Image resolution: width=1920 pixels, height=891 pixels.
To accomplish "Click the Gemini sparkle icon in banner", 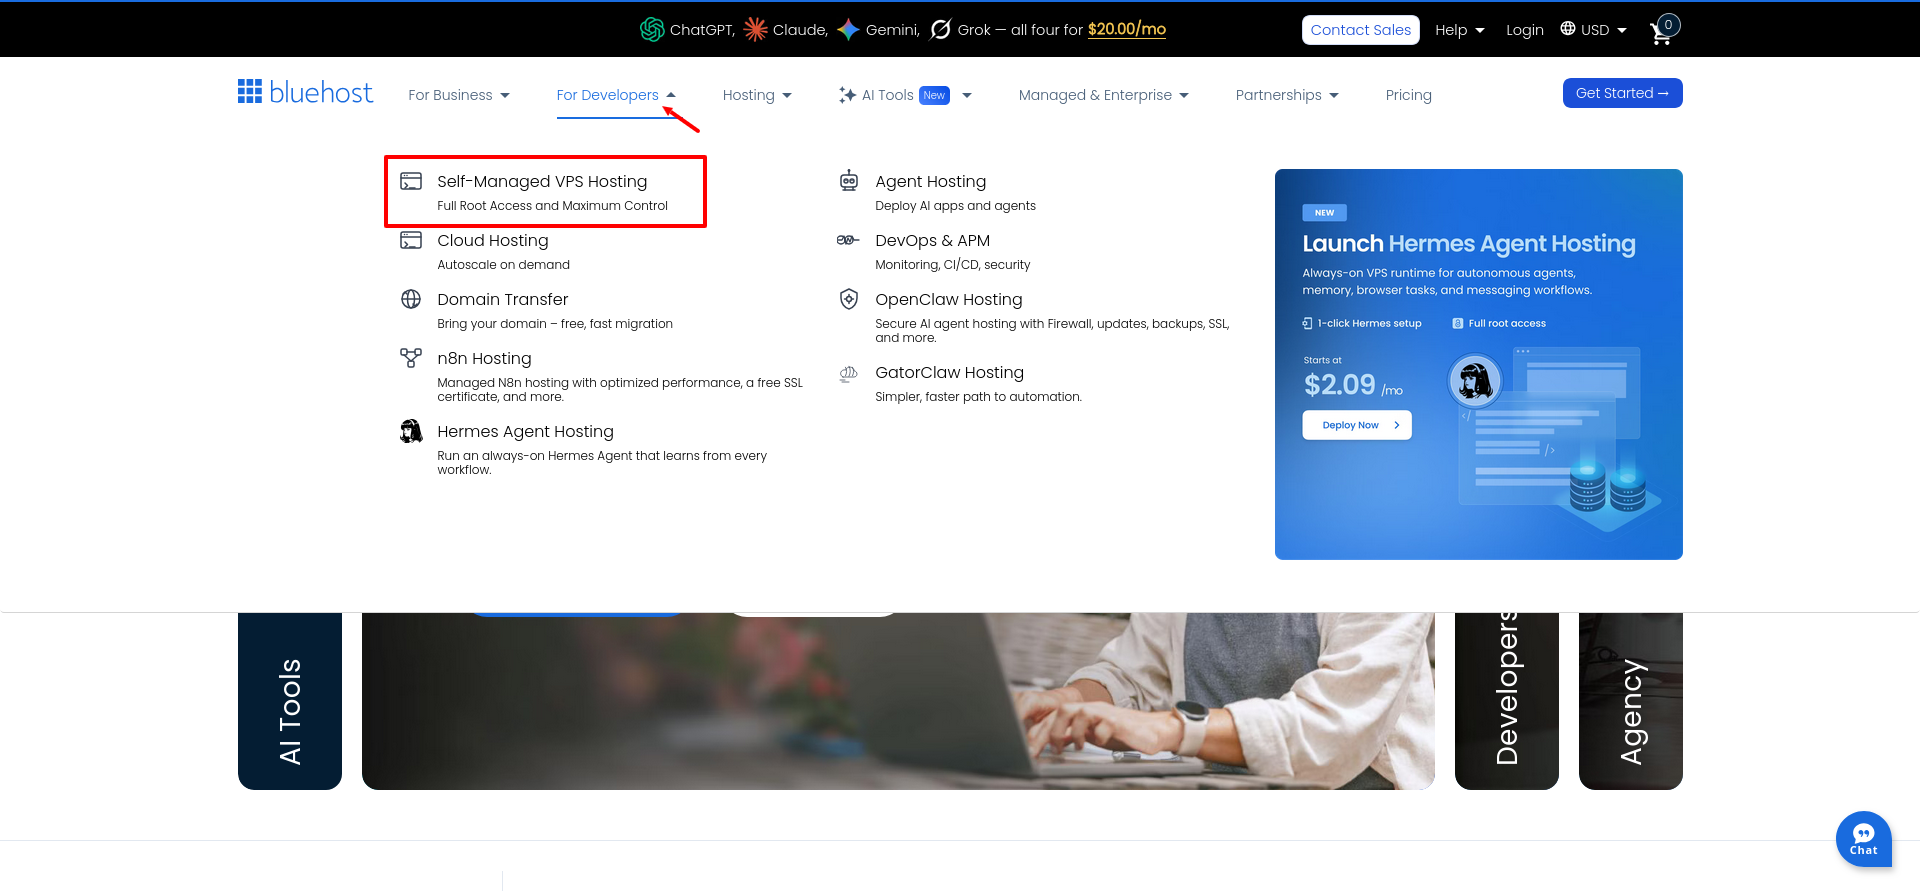I will point(848,30).
